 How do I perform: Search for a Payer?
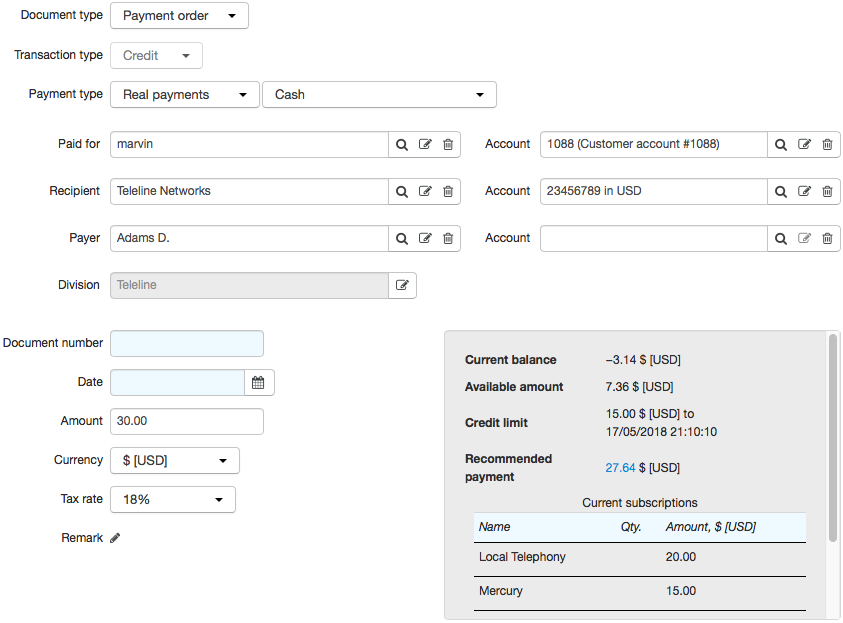tap(402, 239)
